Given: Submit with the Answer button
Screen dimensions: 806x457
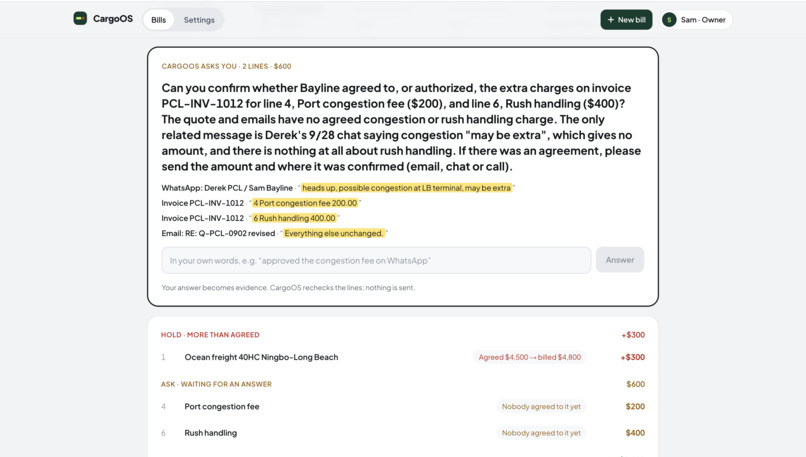Looking at the screenshot, I should pos(619,260).
